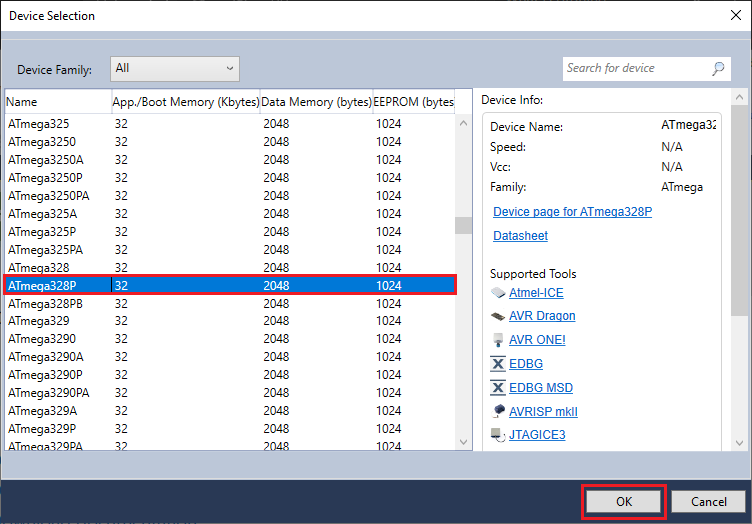752x524 pixels.
Task: Select the ATmega325PA row
Action: click(x=230, y=250)
